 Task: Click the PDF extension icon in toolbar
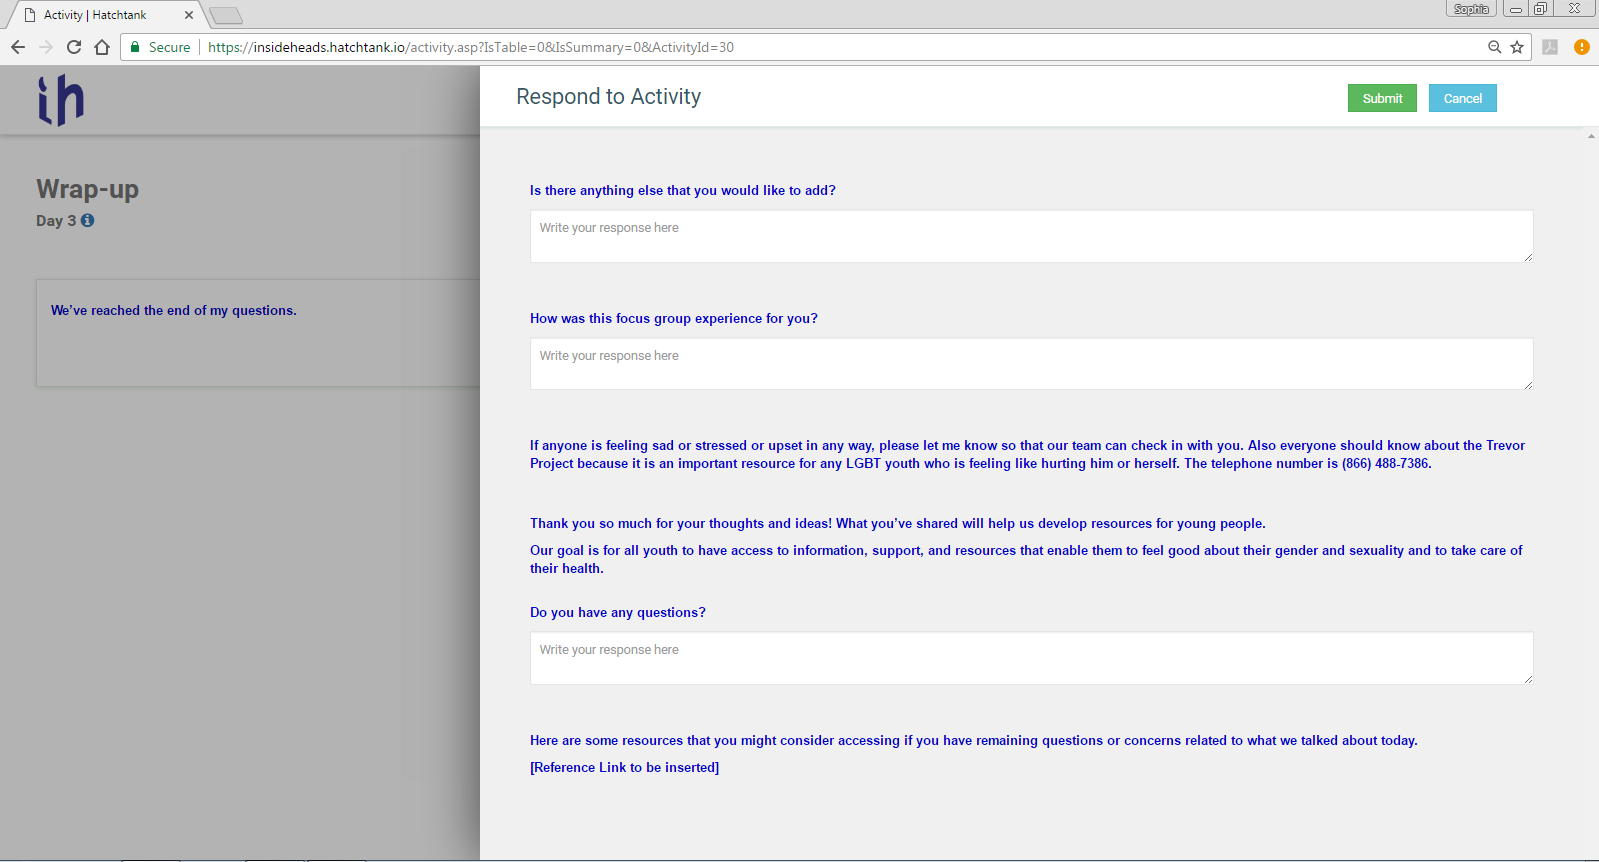[1550, 47]
